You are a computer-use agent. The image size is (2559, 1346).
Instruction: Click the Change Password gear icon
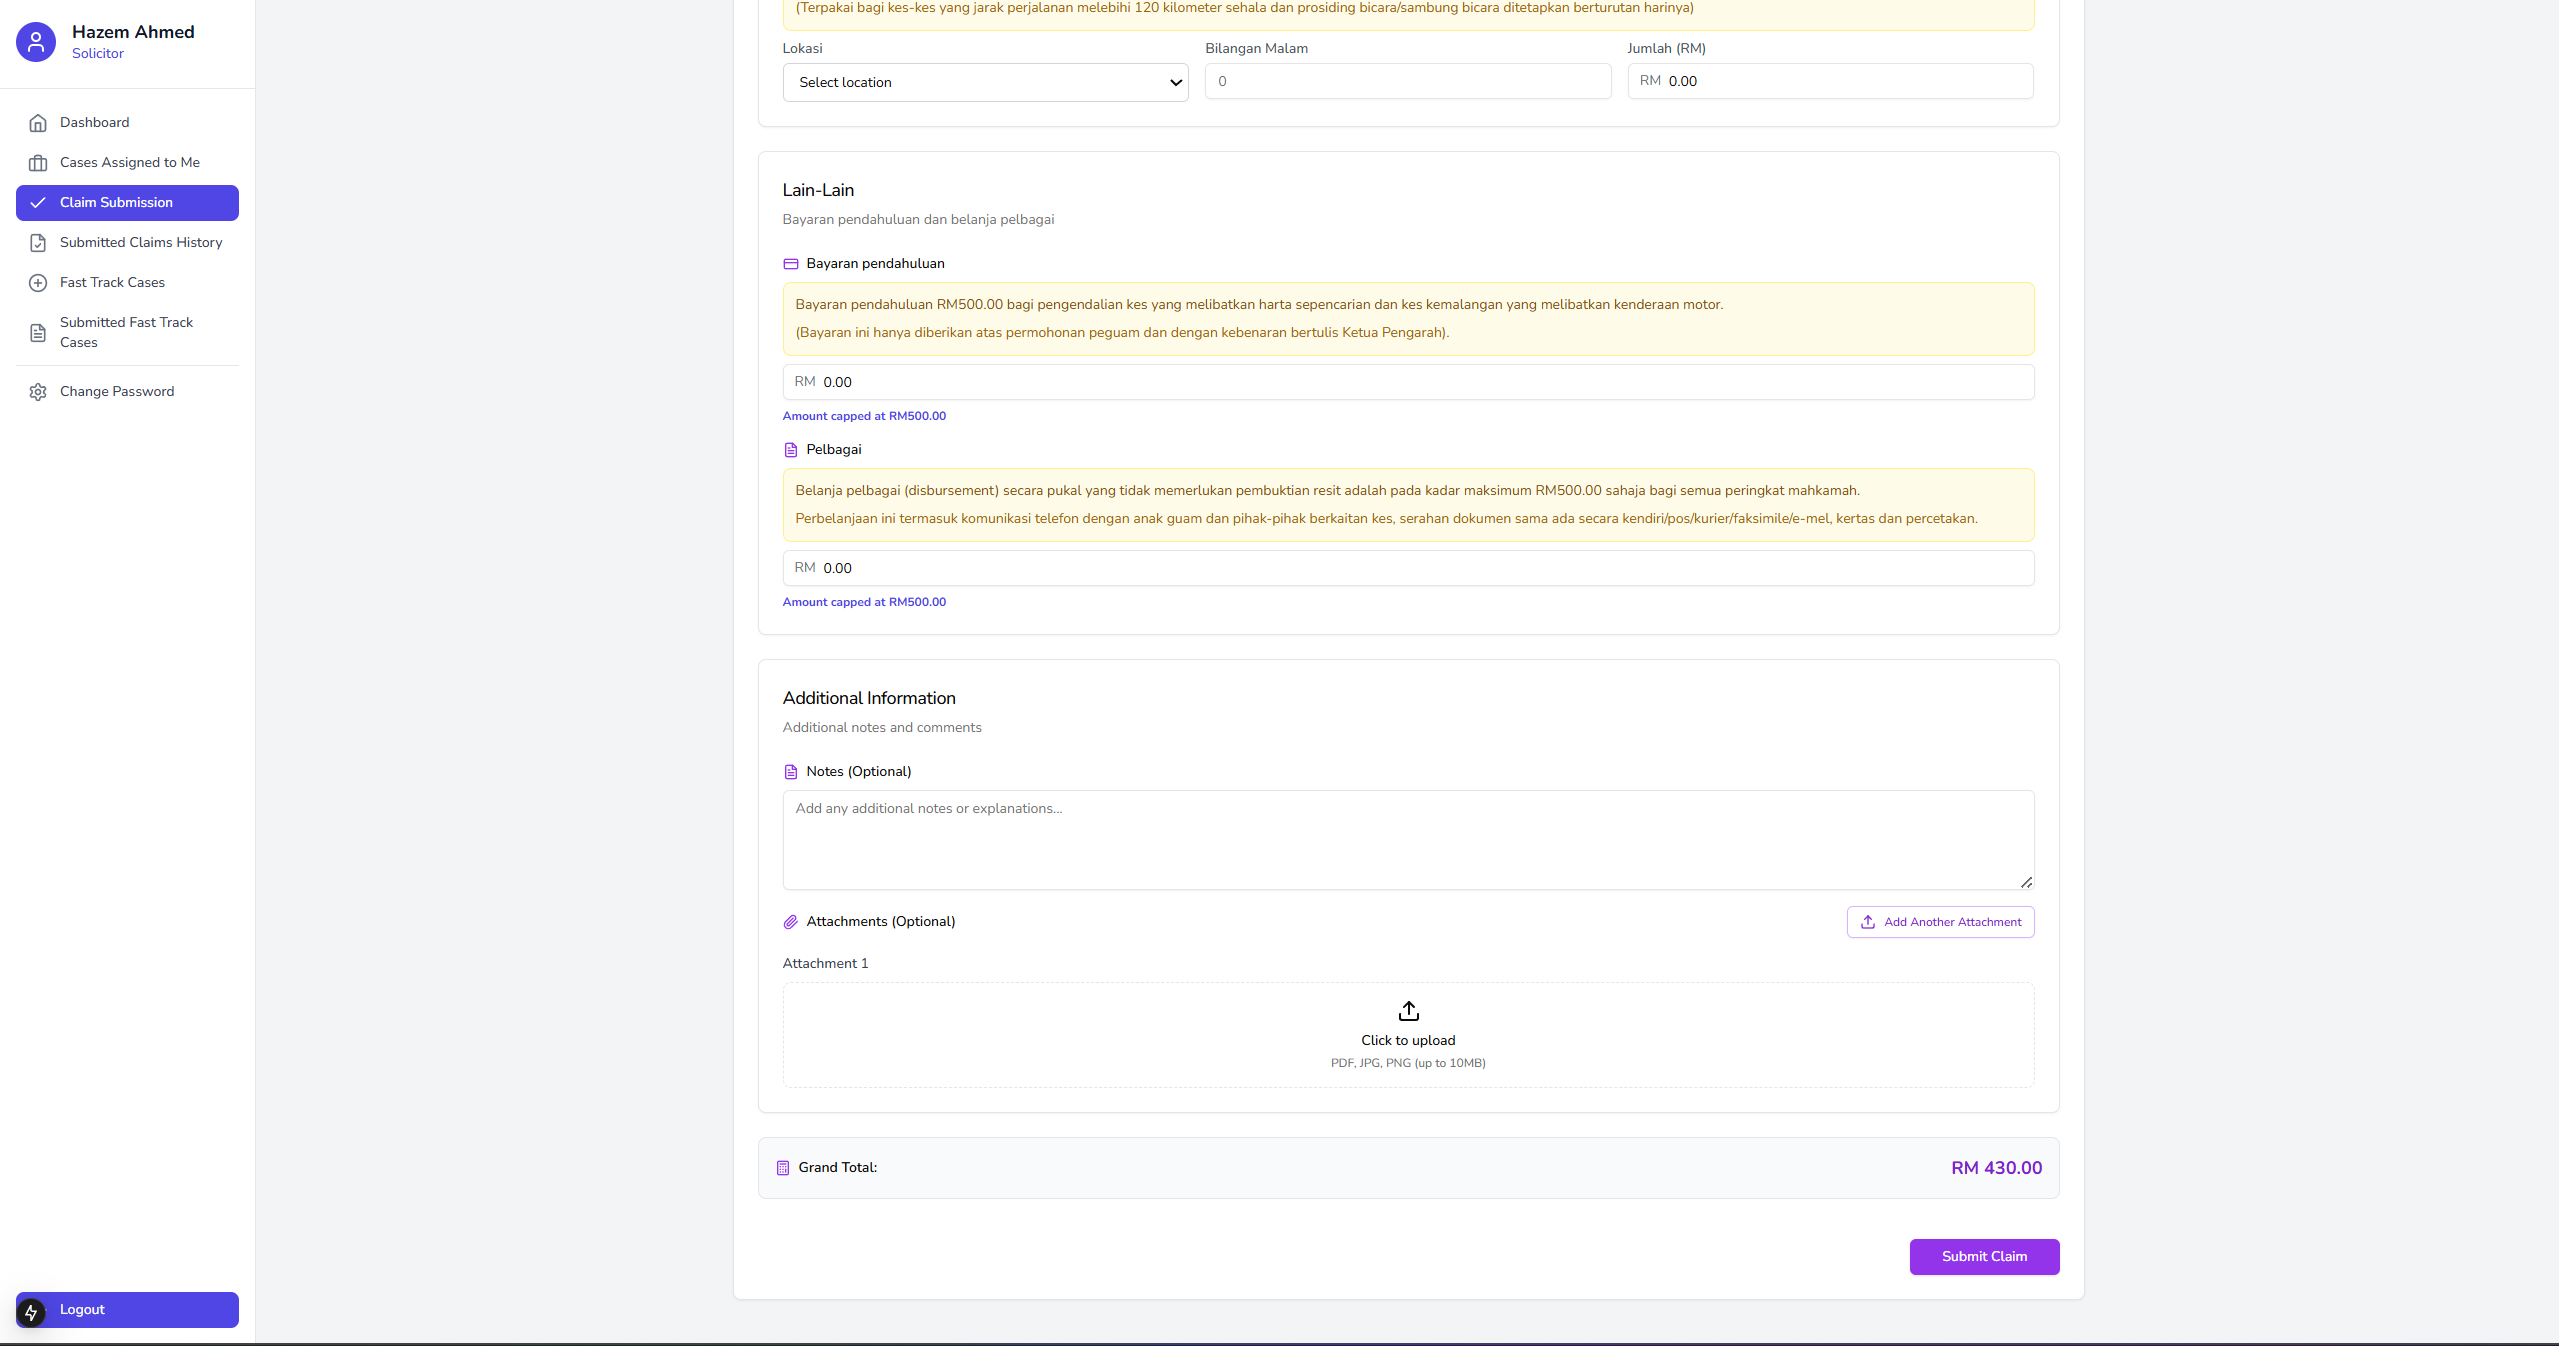pyautogui.click(x=38, y=392)
